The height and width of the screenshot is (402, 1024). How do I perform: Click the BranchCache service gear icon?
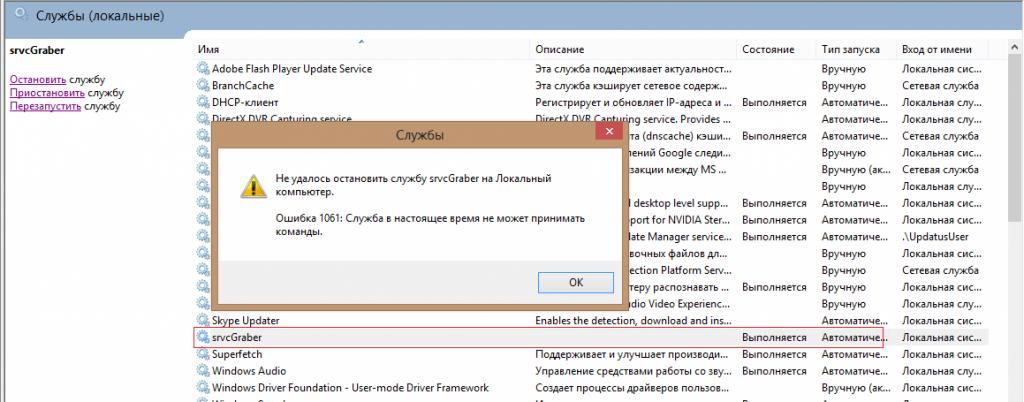click(x=203, y=86)
